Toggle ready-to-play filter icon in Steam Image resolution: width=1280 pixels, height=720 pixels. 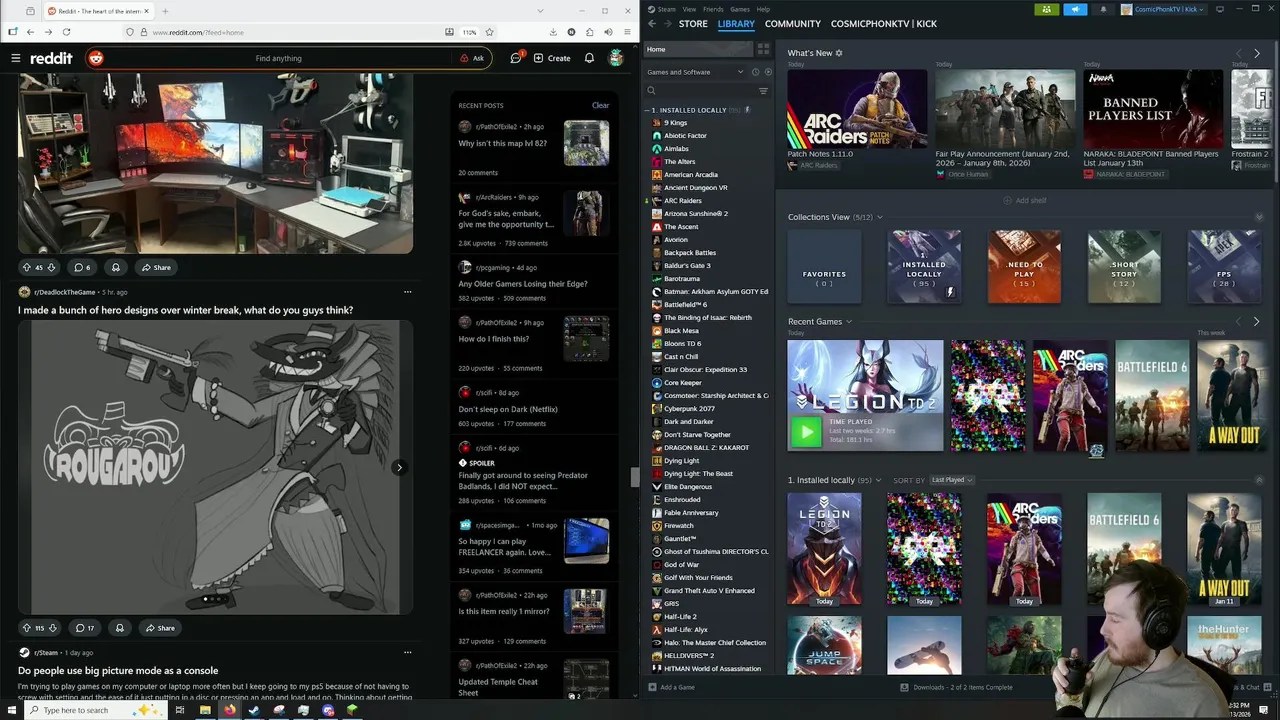768,72
